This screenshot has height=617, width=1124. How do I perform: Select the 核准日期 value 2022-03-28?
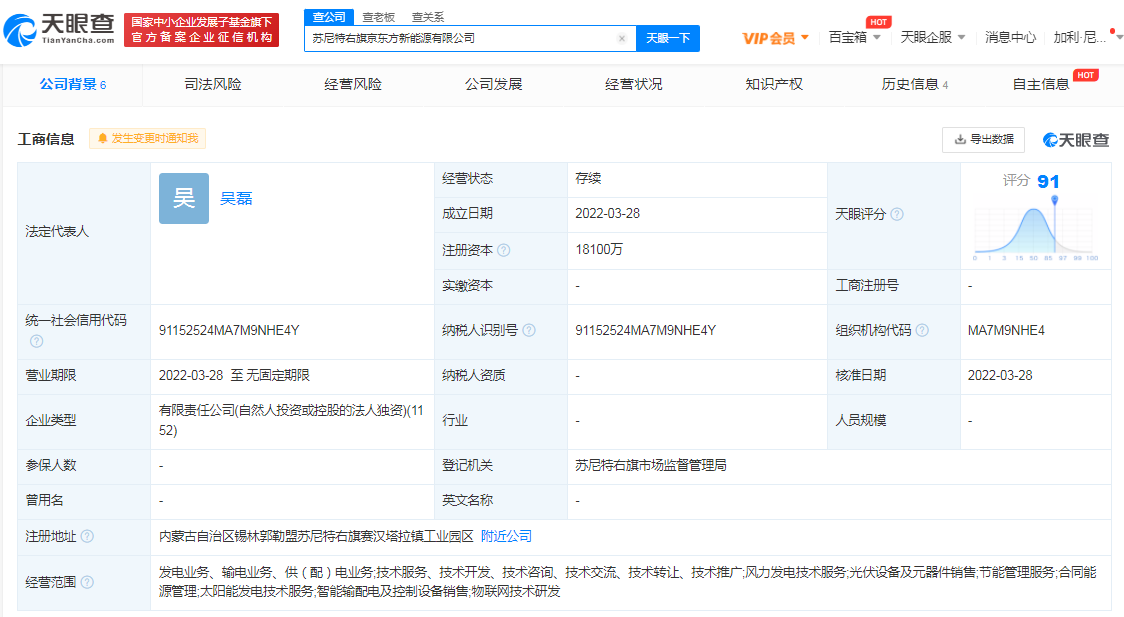(1000, 376)
